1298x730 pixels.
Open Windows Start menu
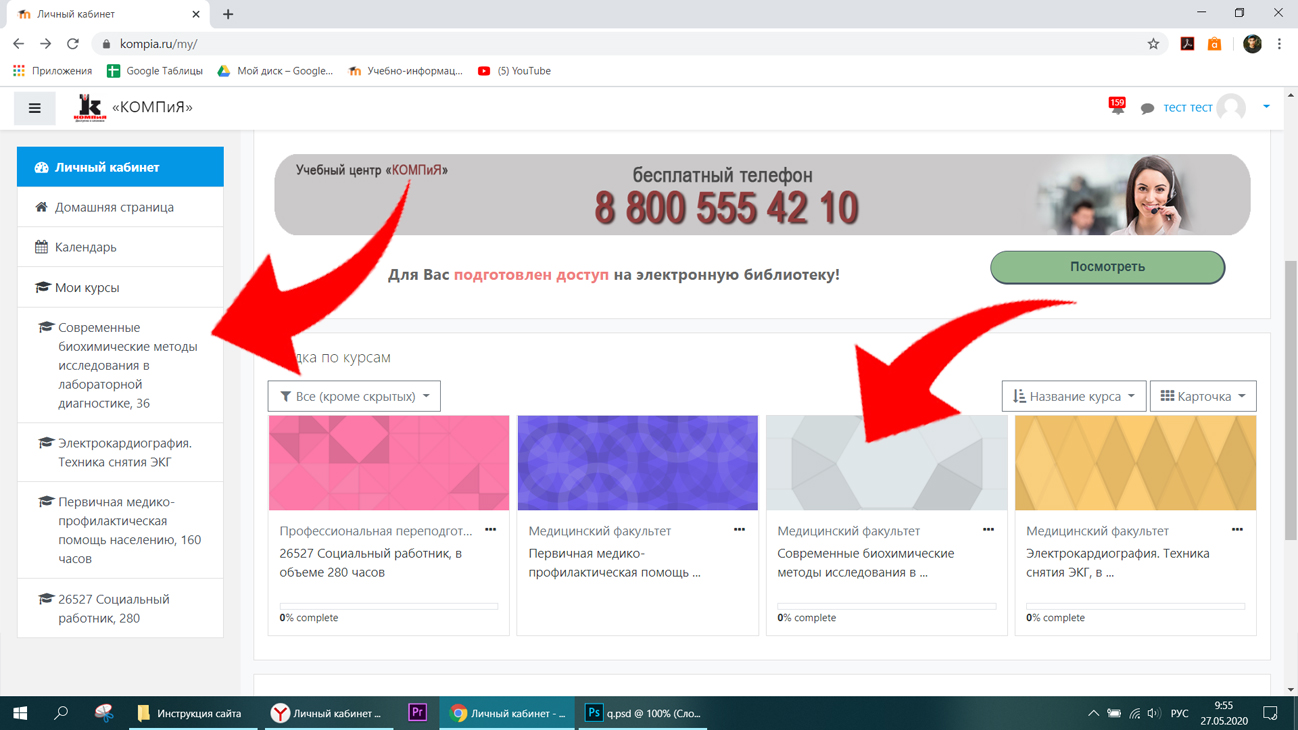[20, 713]
